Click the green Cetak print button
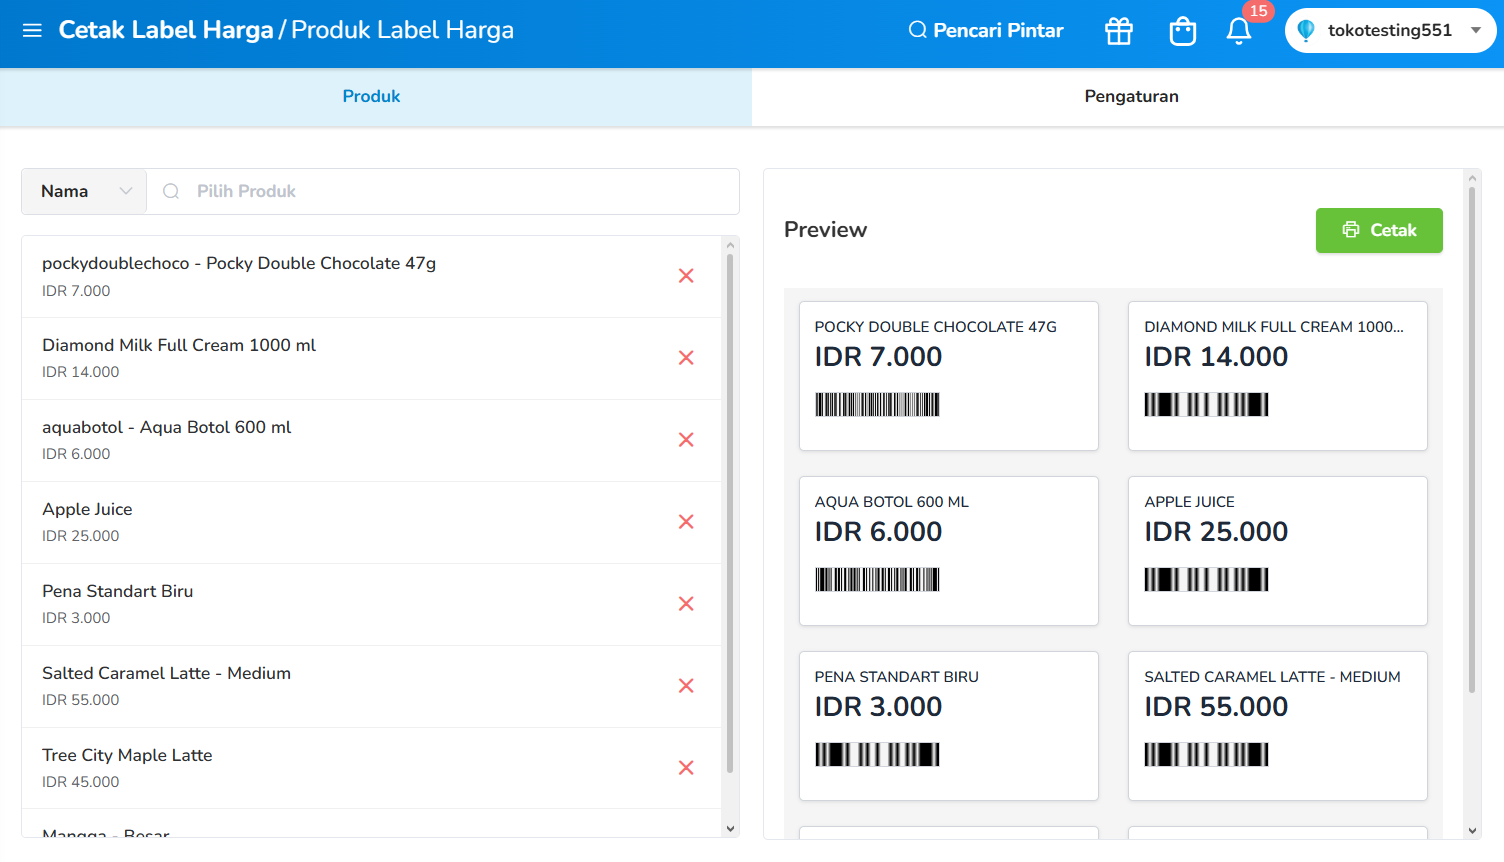 pos(1379,230)
